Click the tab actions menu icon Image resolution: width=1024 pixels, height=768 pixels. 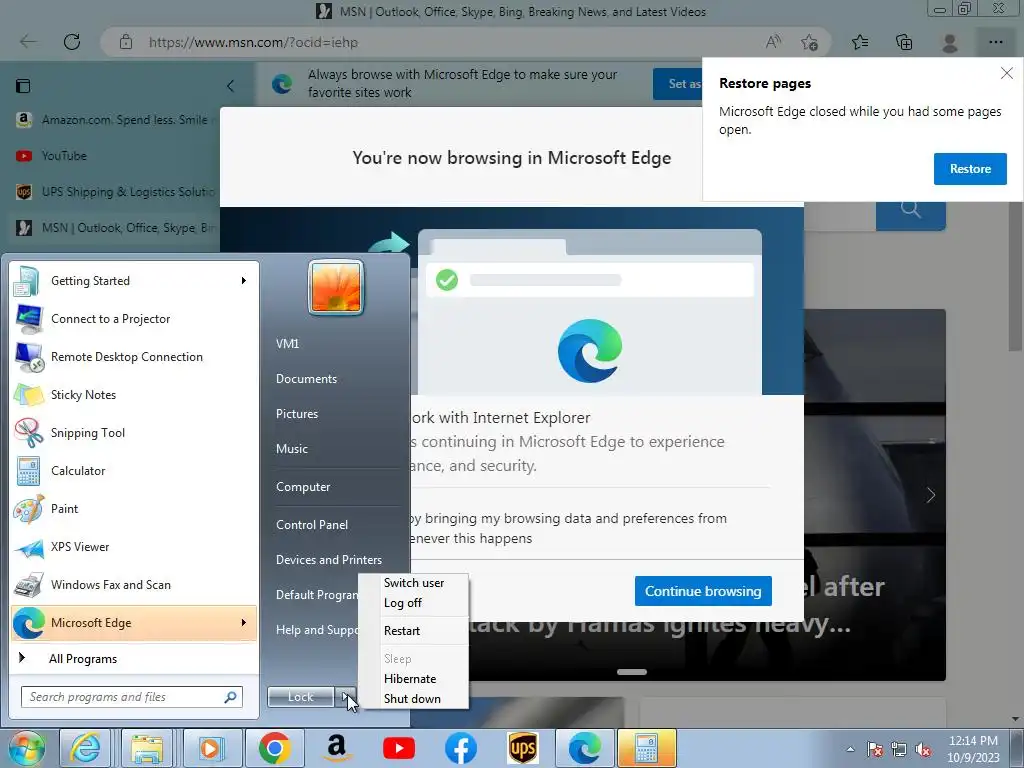pyautogui.click(x=24, y=86)
